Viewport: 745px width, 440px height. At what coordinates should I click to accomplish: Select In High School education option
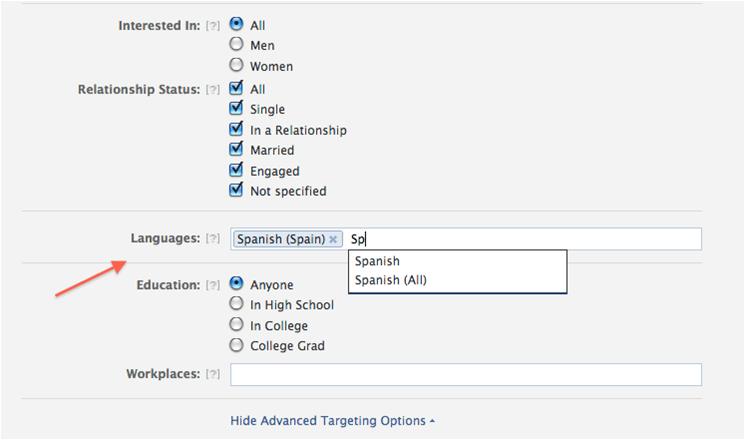click(236, 303)
